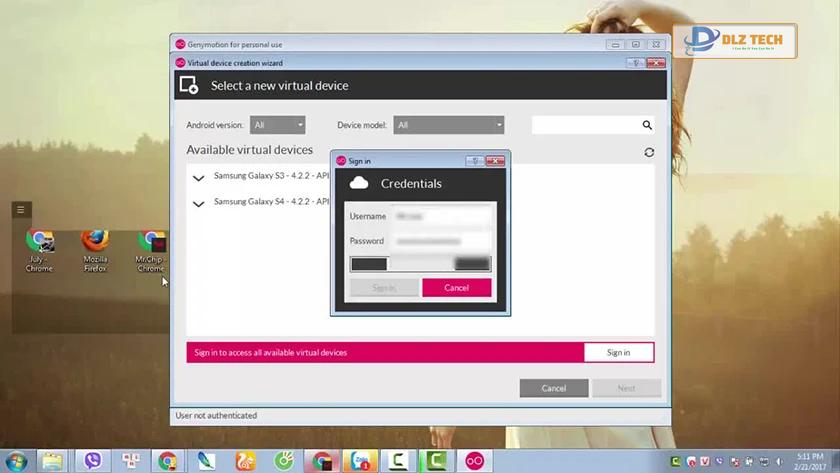
Task: Open the Viber taskbar icon
Action: (x=93, y=461)
